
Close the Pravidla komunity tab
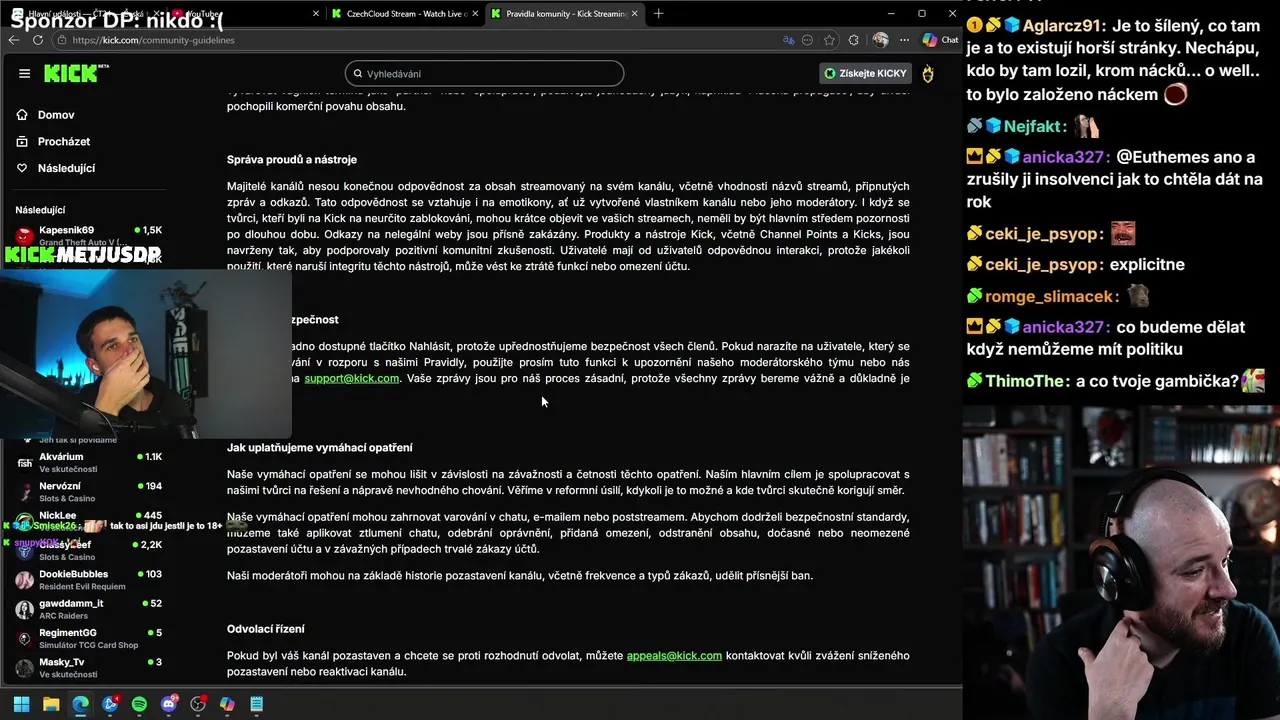coord(635,14)
